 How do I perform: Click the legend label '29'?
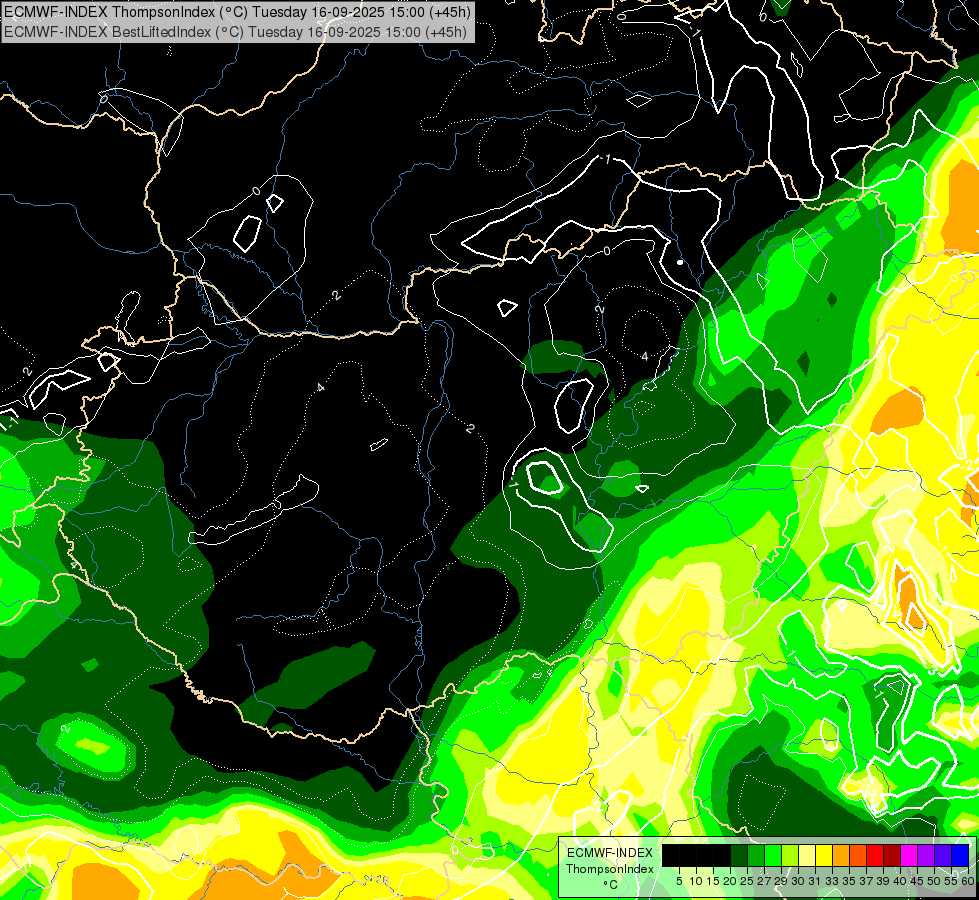pyautogui.click(x=781, y=881)
